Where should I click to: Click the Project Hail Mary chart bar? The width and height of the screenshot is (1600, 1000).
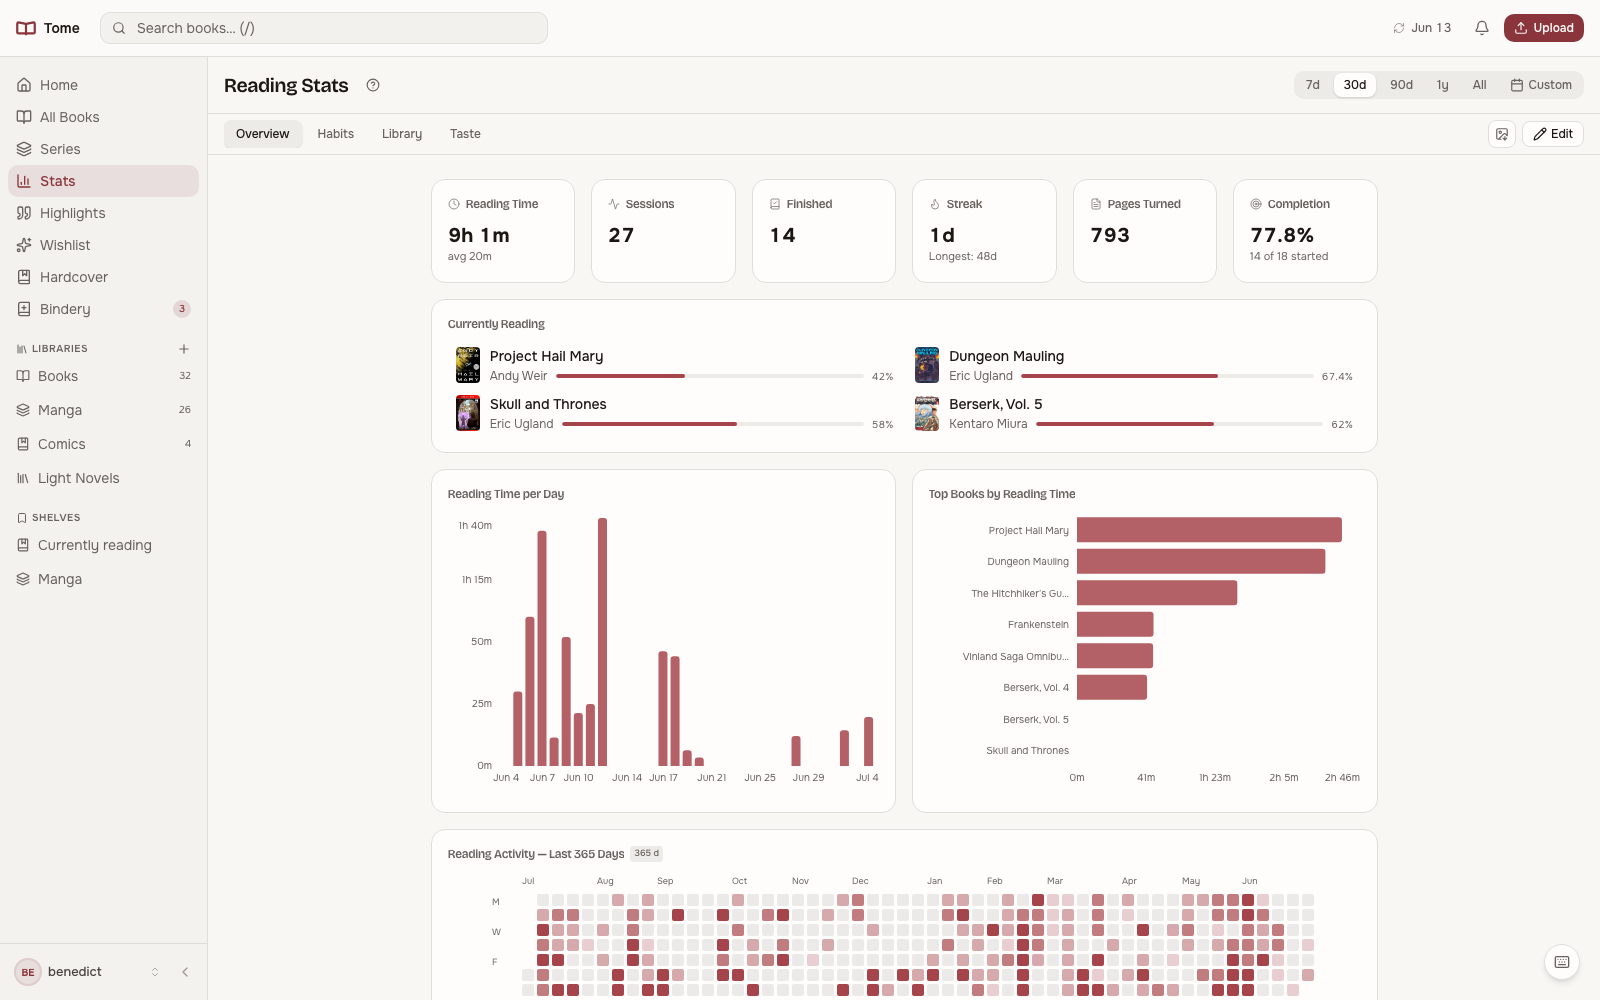pos(1209,530)
